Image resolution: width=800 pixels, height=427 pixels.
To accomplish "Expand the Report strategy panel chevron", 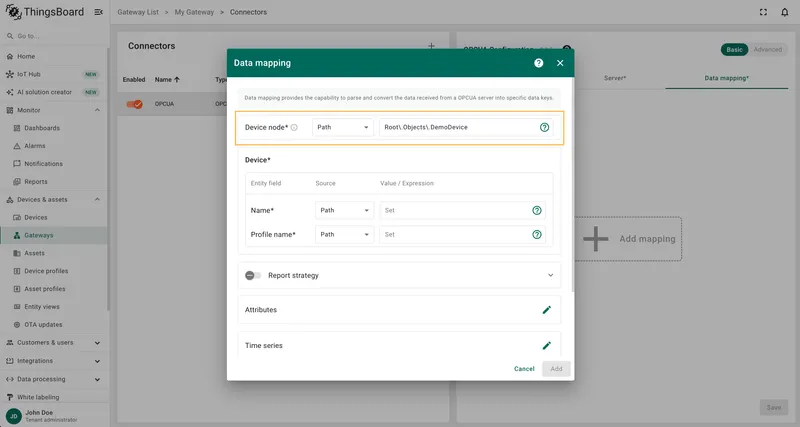I will (x=551, y=275).
